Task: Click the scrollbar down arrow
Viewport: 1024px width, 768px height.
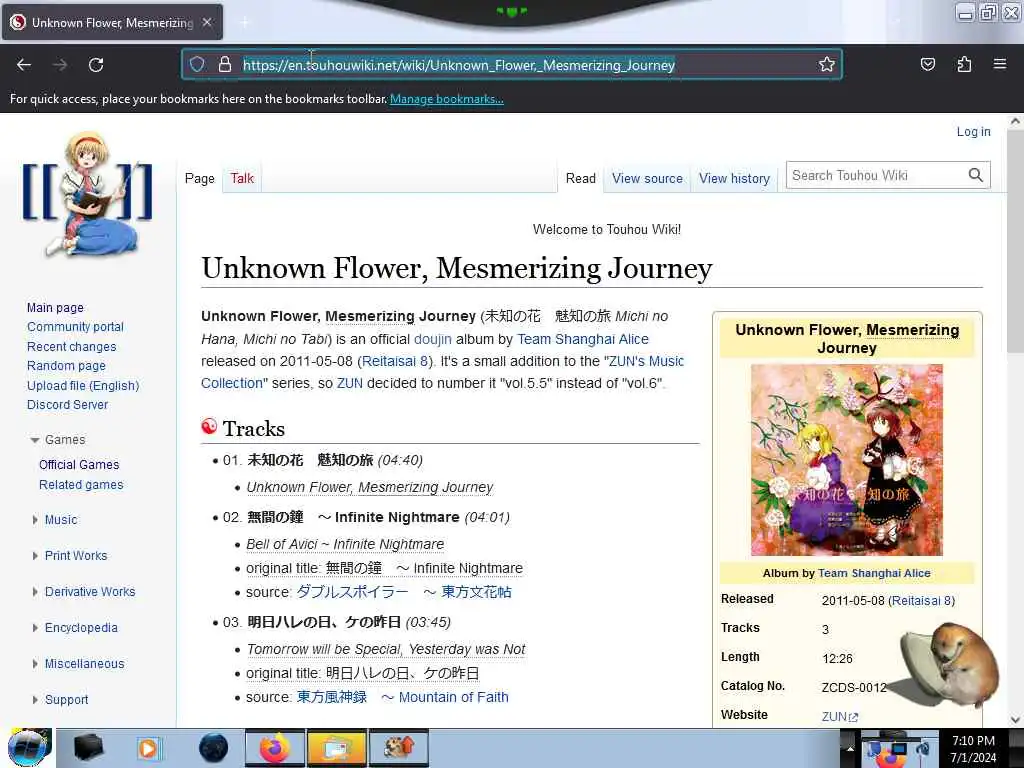Action: click(x=1015, y=720)
